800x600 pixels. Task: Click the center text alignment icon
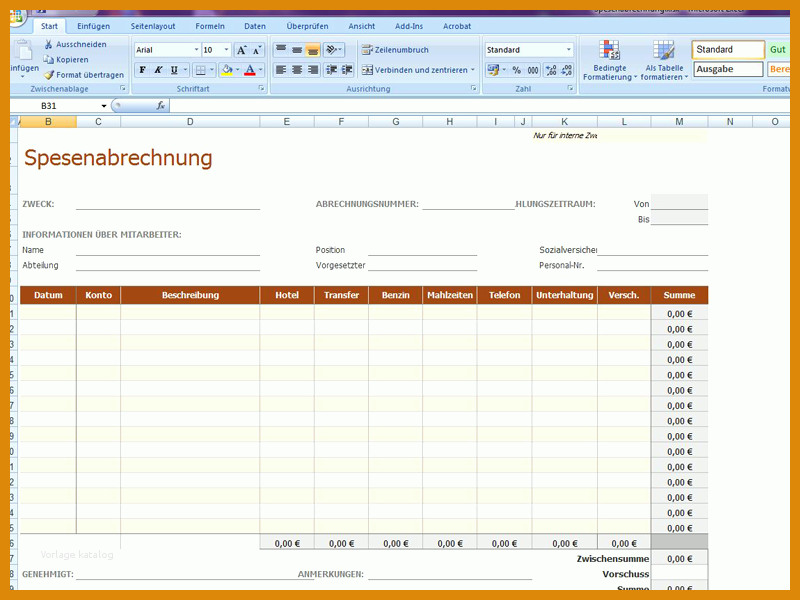297,70
